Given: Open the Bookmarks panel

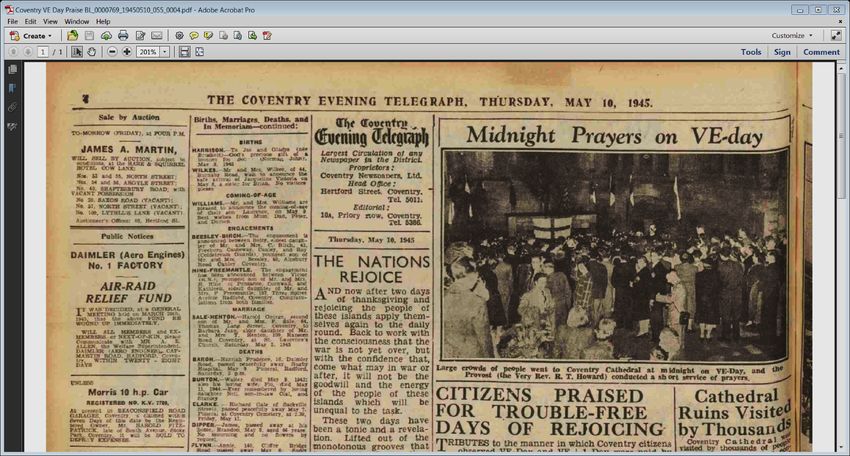Looking at the screenshot, I should pyautogui.click(x=12, y=88).
